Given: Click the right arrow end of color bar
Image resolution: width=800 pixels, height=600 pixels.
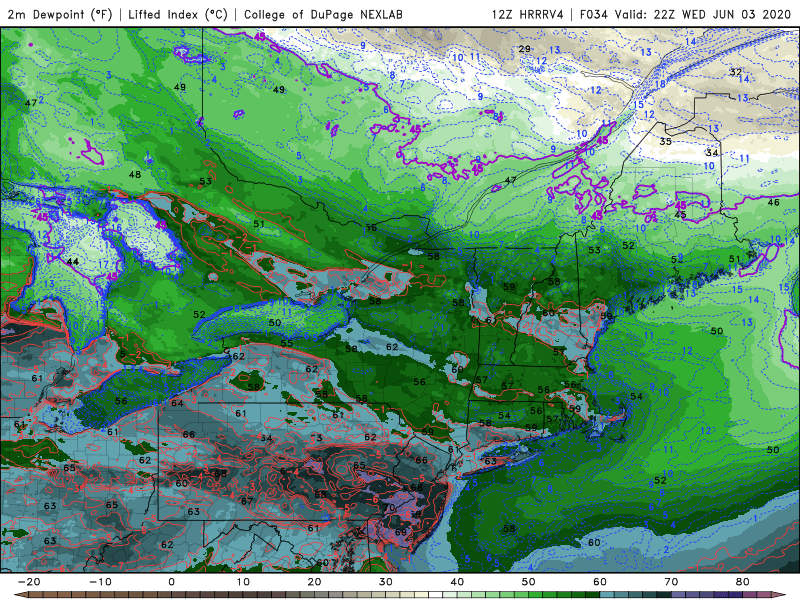Looking at the screenshot, I should point(780,595).
